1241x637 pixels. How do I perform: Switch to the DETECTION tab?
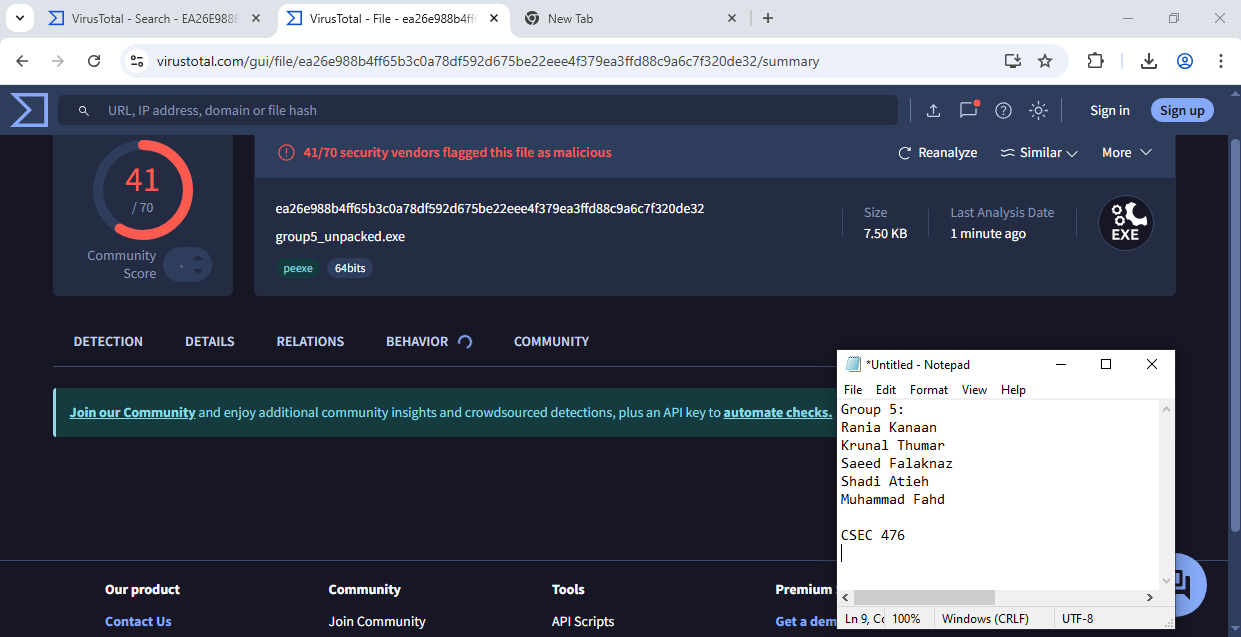108,341
